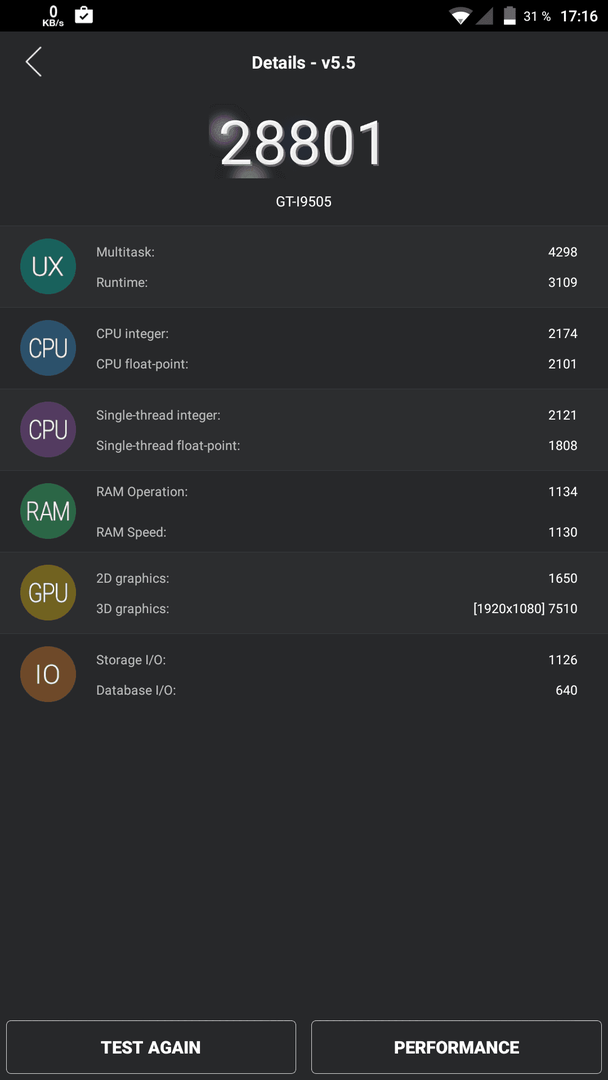Viewport: 608px width, 1080px height.
Task: Tap the Database I/O score row
Action: pyautogui.click(x=337, y=689)
